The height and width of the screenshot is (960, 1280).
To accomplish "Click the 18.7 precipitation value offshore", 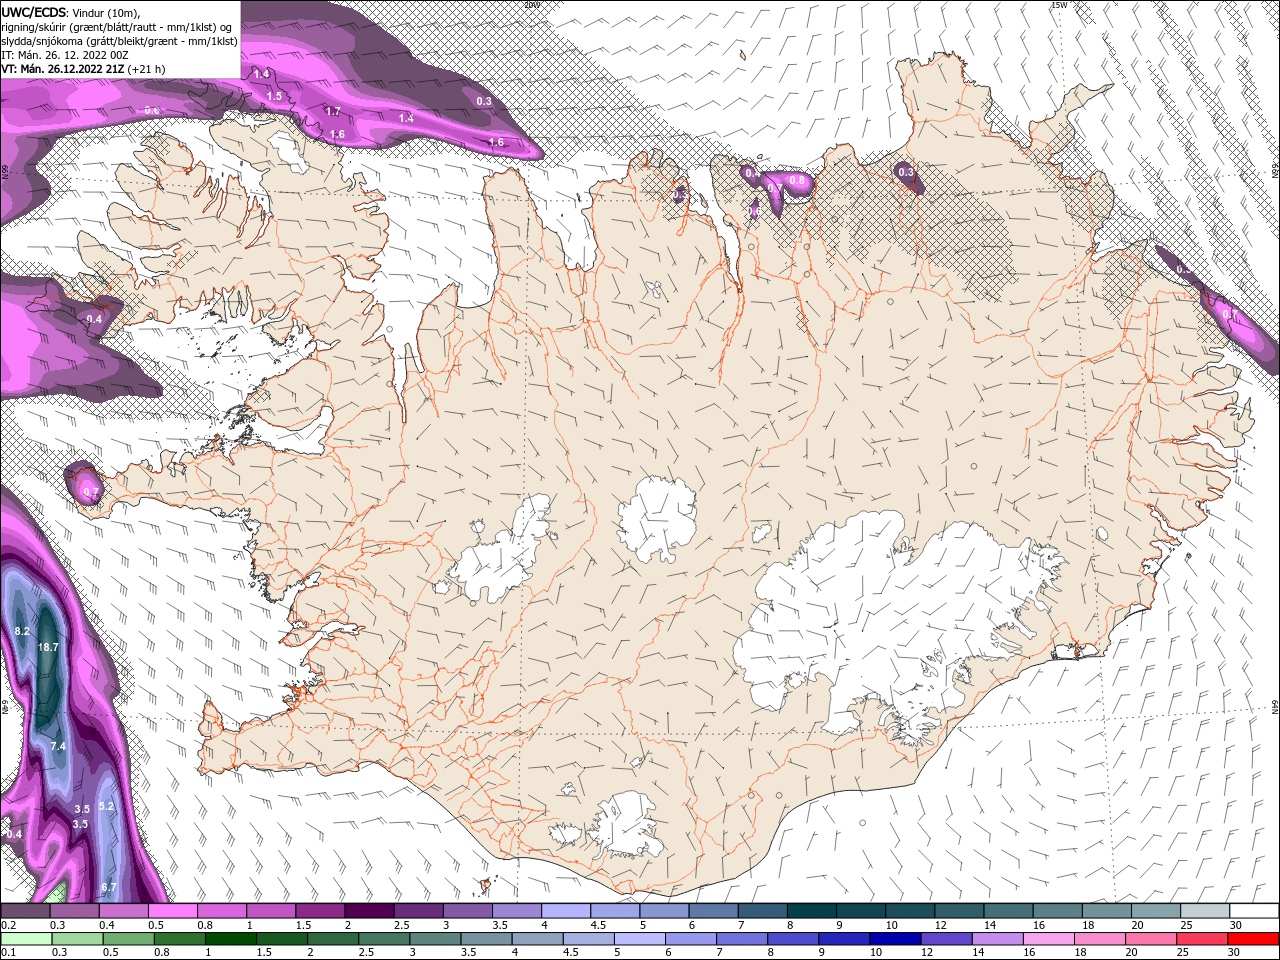I will 48,647.
